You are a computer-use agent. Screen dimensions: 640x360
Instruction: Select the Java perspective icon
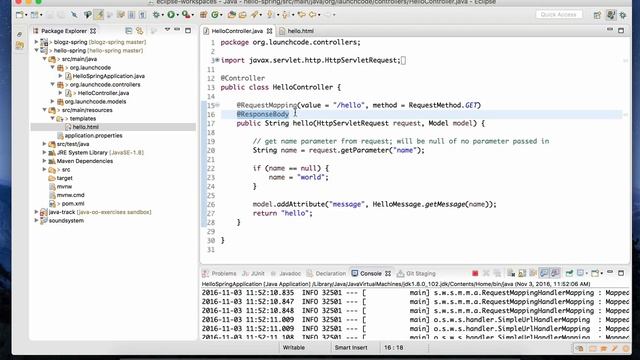point(611,15)
